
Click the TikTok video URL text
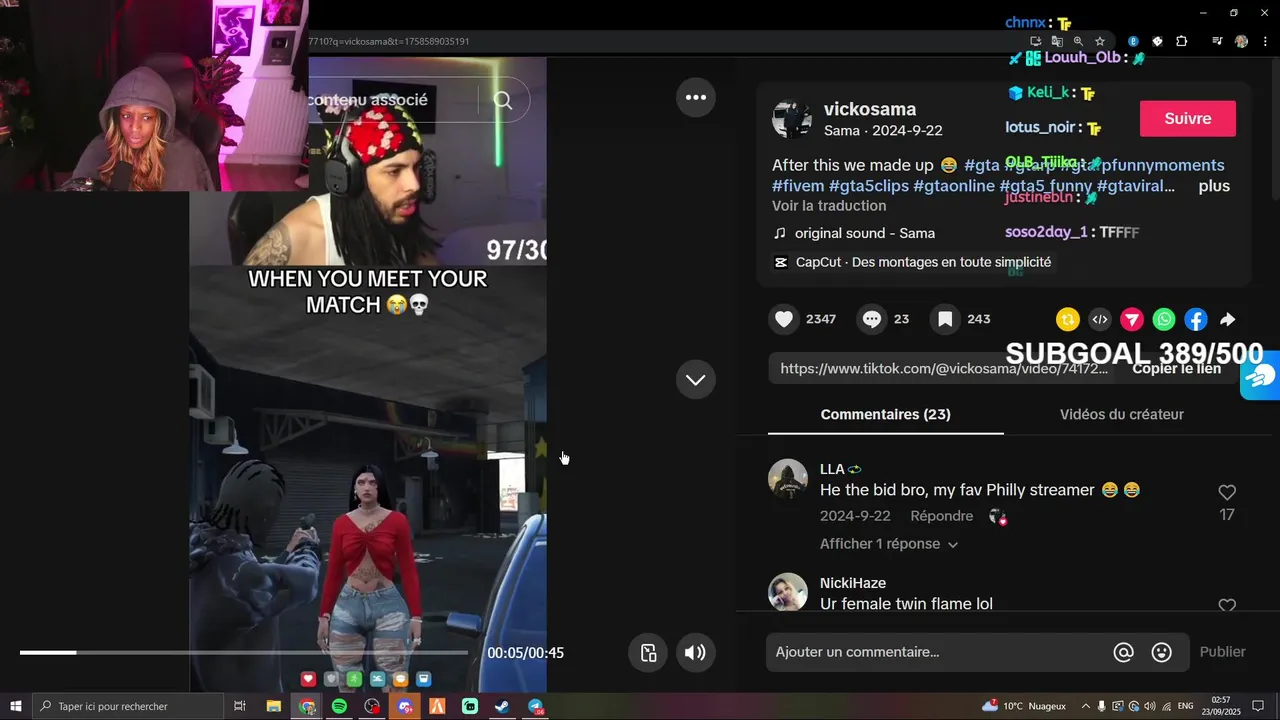pyautogui.click(x=944, y=368)
